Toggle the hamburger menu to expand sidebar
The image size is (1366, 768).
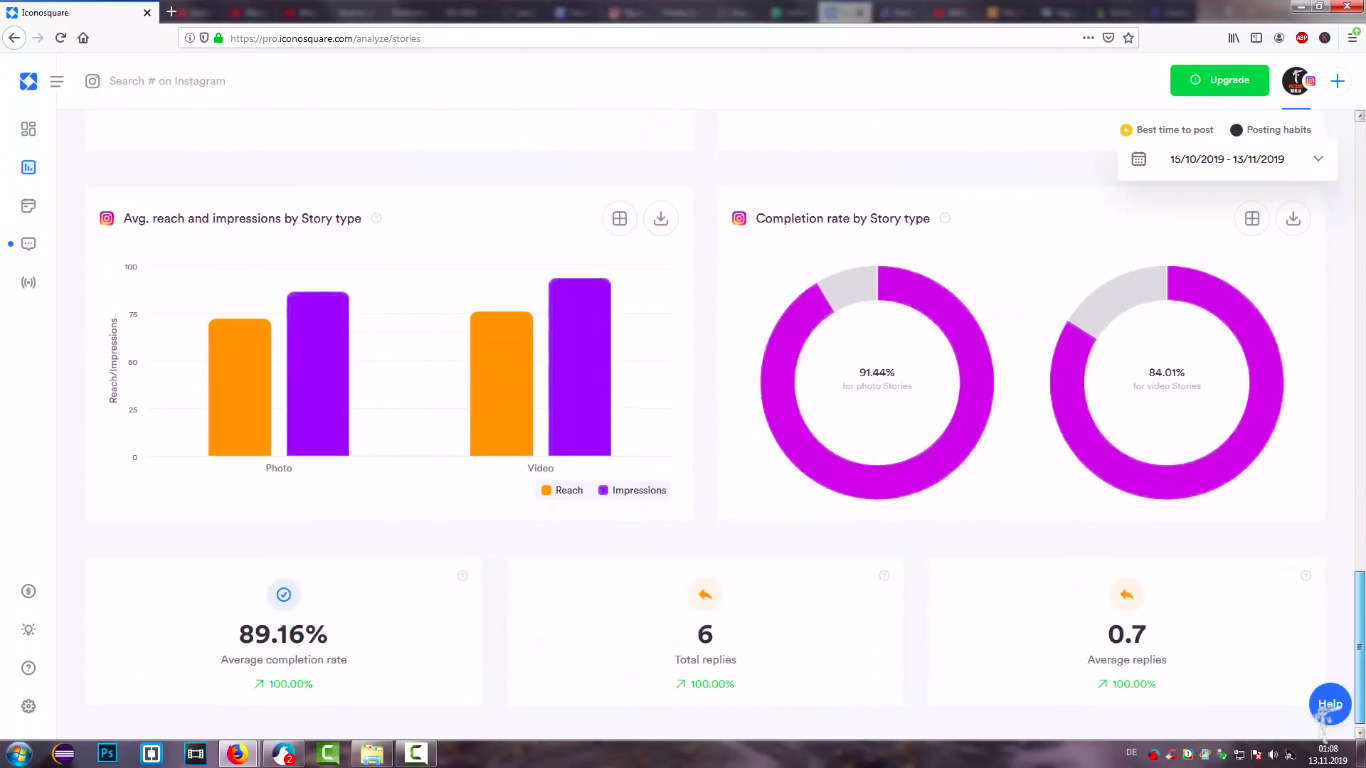pos(57,81)
